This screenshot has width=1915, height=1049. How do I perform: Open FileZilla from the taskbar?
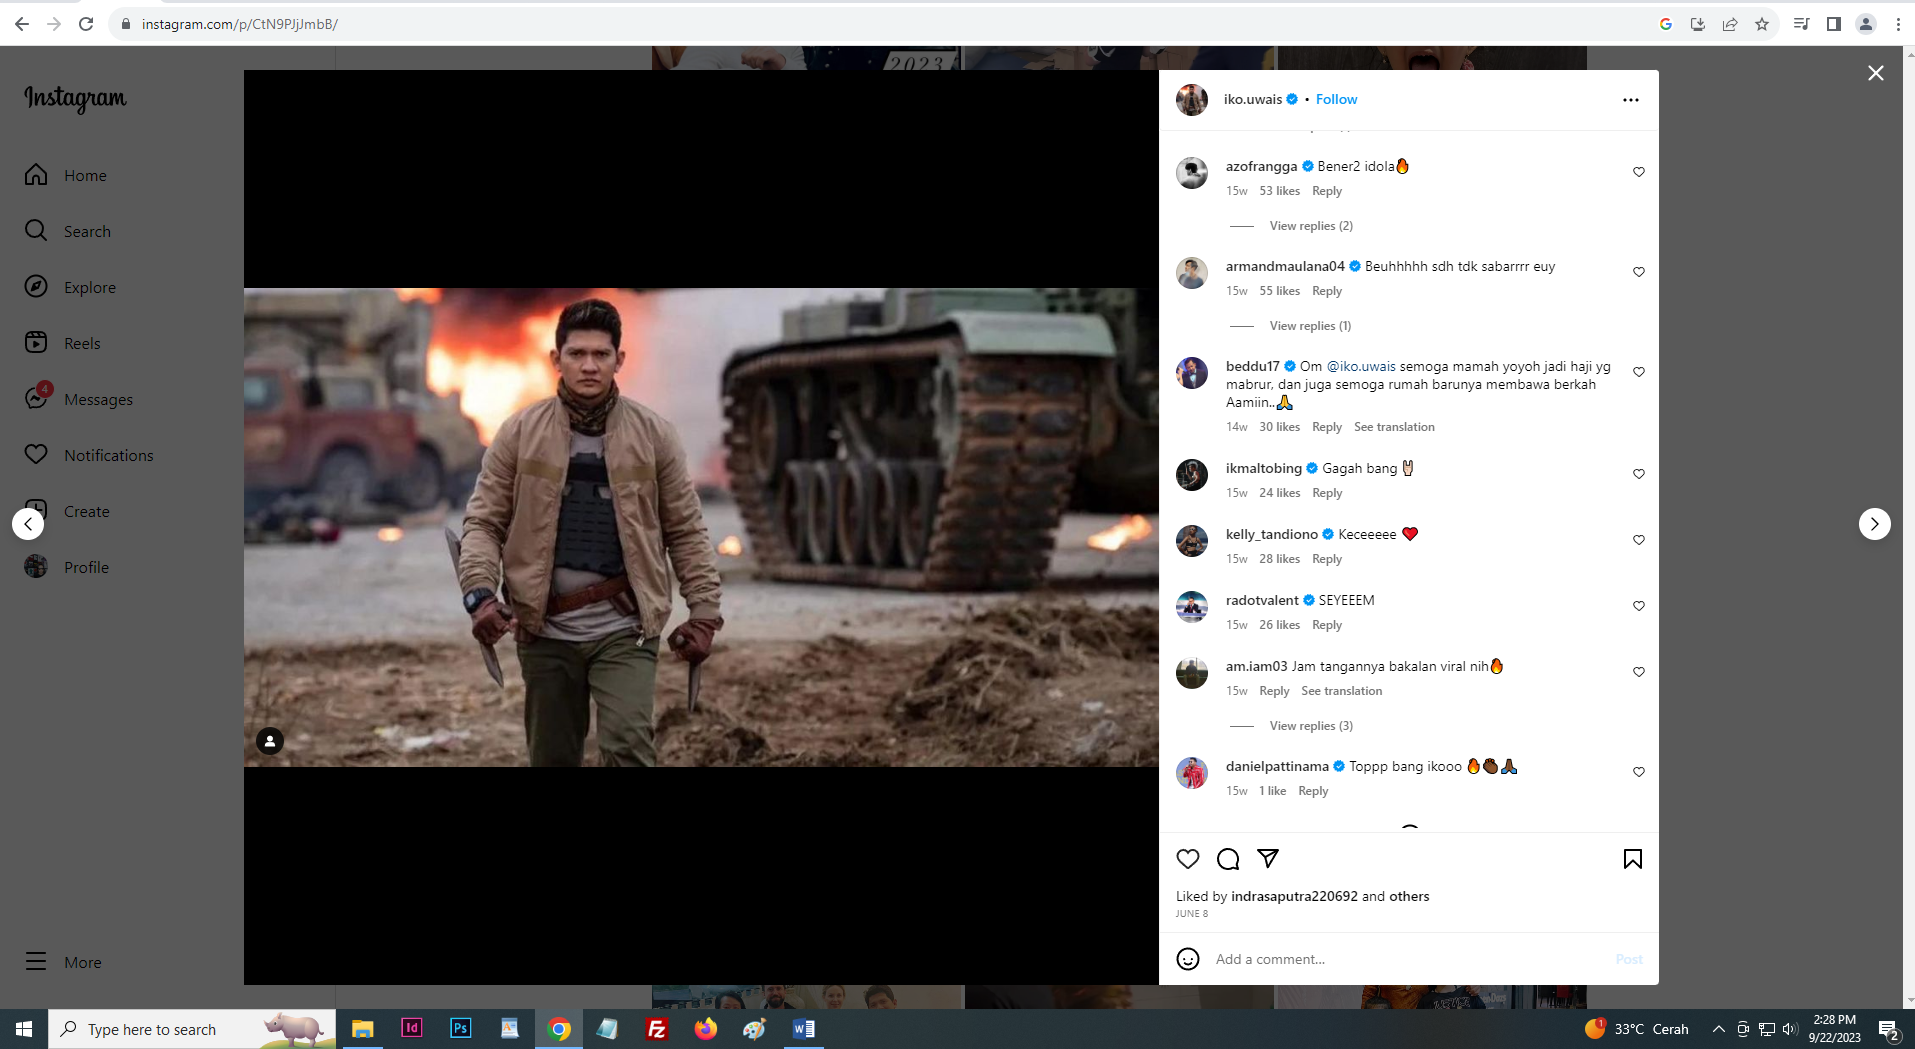[657, 1028]
